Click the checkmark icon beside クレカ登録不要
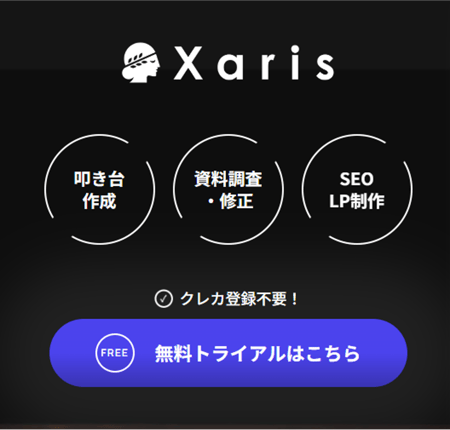Viewport: 450px width, 430px height. [163, 299]
